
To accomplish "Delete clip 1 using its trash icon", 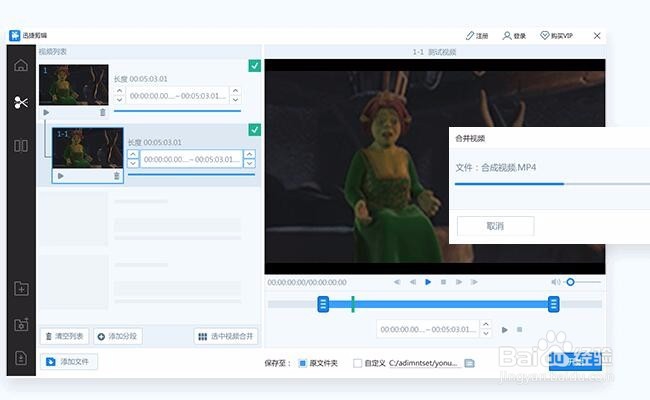I will (102, 112).
